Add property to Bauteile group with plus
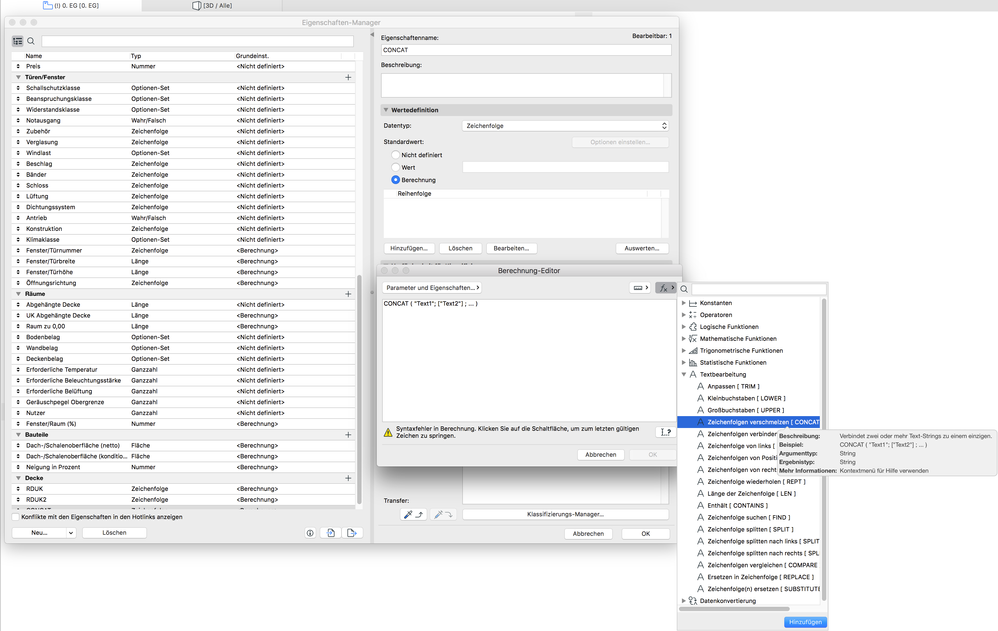 point(348,435)
